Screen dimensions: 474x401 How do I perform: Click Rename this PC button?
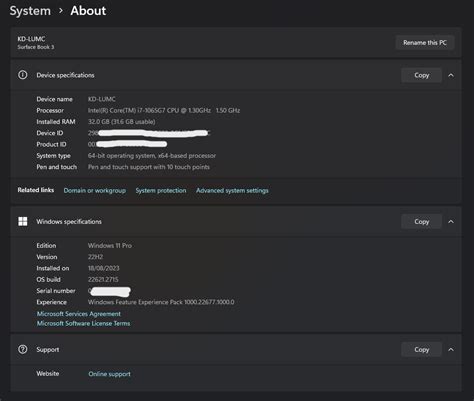coord(425,43)
